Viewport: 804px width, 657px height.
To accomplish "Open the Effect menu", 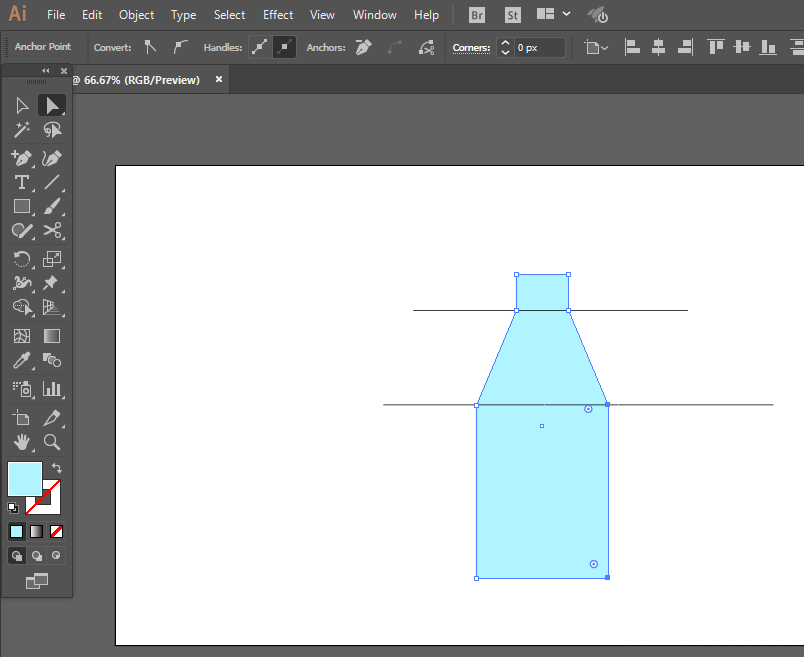I will pyautogui.click(x=278, y=15).
